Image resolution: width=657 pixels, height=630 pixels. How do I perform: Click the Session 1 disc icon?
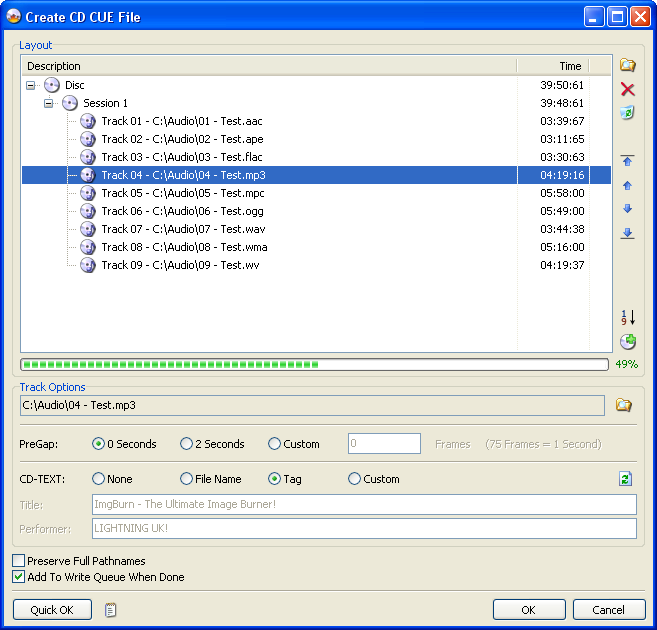pyautogui.click(x=70, y=103)
